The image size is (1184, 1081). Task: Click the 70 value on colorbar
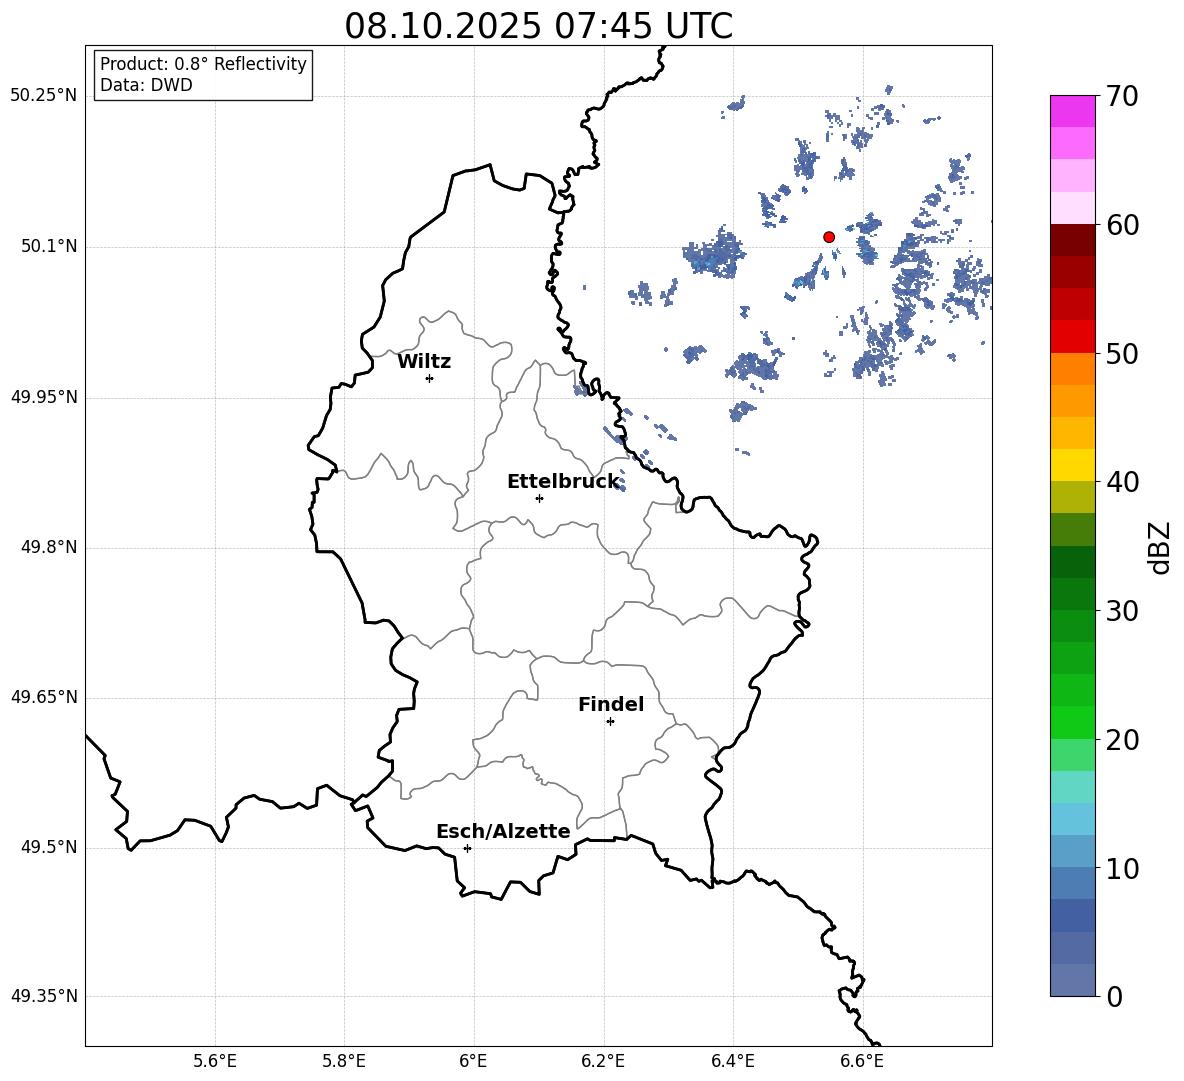click(1122, 96)
